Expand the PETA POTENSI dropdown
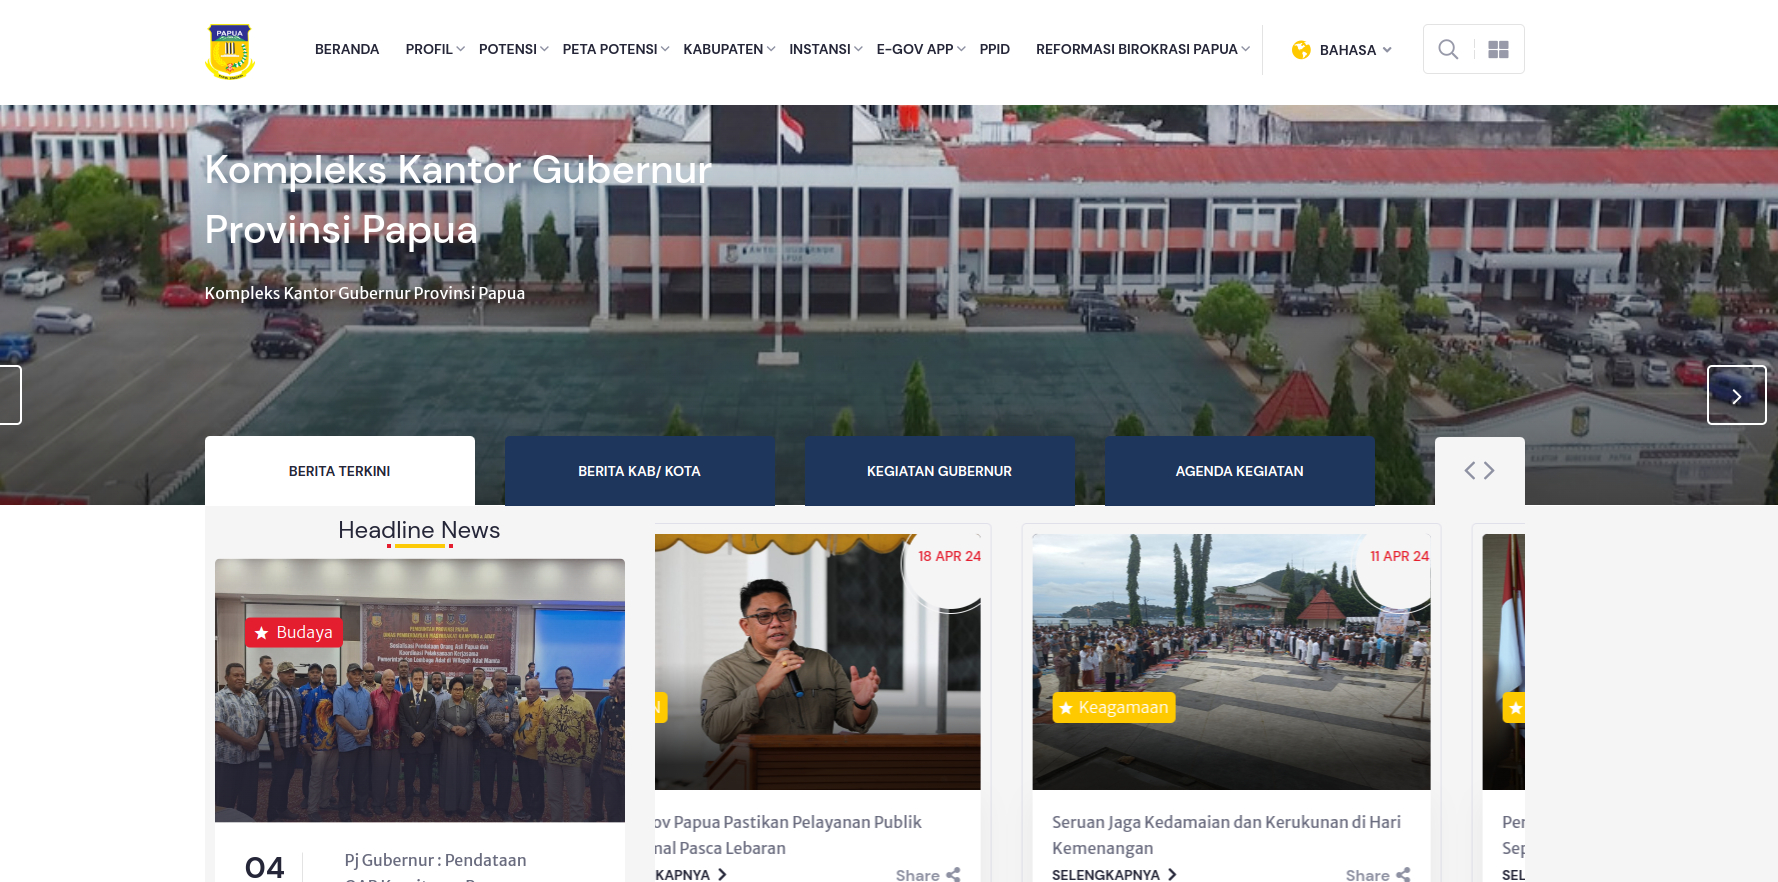 (x=616, y=49)
